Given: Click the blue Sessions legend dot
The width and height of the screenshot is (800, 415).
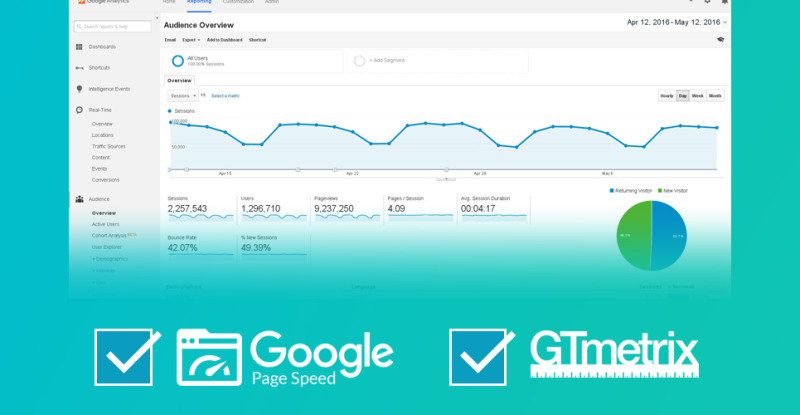Looking at the screenshot, I should [170, 111].
